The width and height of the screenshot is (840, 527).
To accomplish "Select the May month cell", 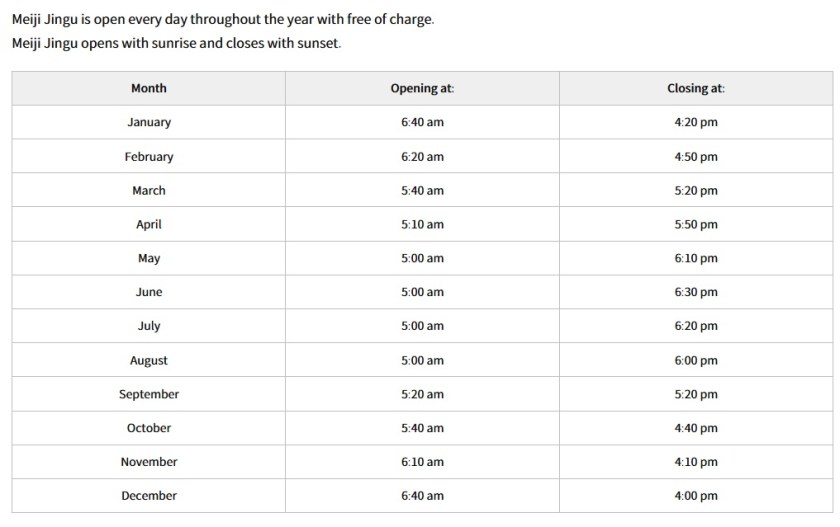I will (x=149, y=258).
